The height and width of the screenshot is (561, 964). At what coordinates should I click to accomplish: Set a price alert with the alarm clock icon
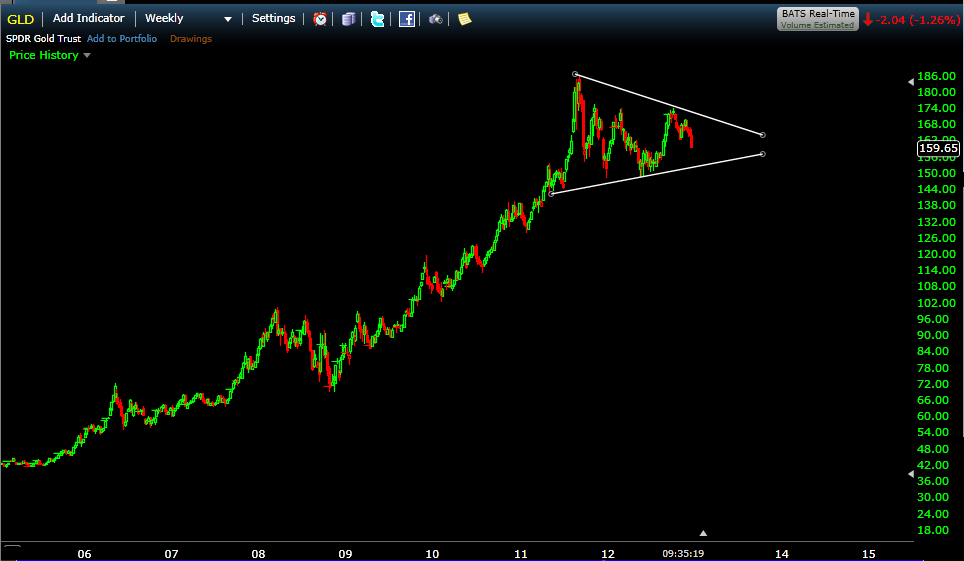(320, 19)
